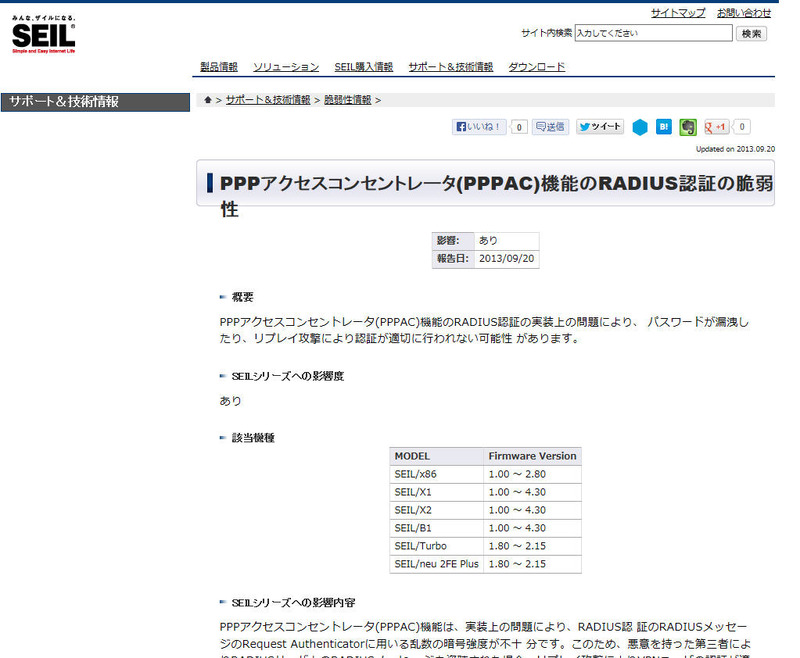Click the blue hexagon share icon
The width and height of the screenshot is (800, 658).
click(x=640, y=127)
